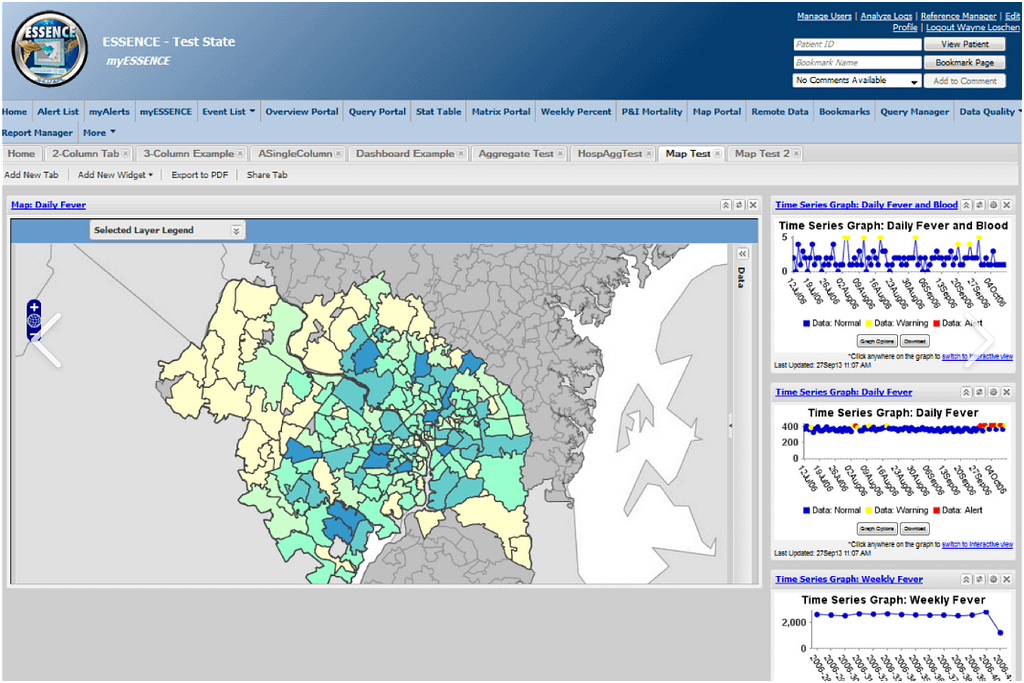The image size is (1024, 683).
Task: Refresh the Daily Fever and Blood graph widget
Action: [x=980, y=205]
